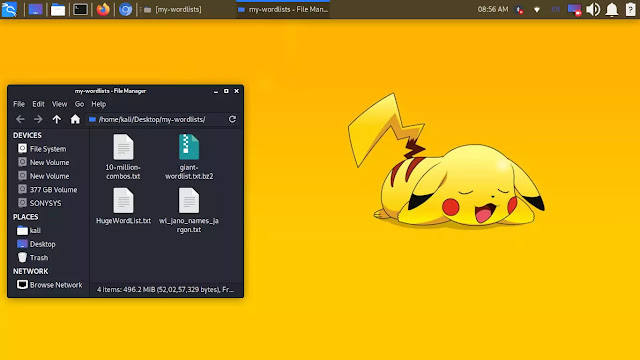Image resolution: width=640 pixels, height=360 pixels.
Task: Open the Help menu
Action: click(98, 104)
